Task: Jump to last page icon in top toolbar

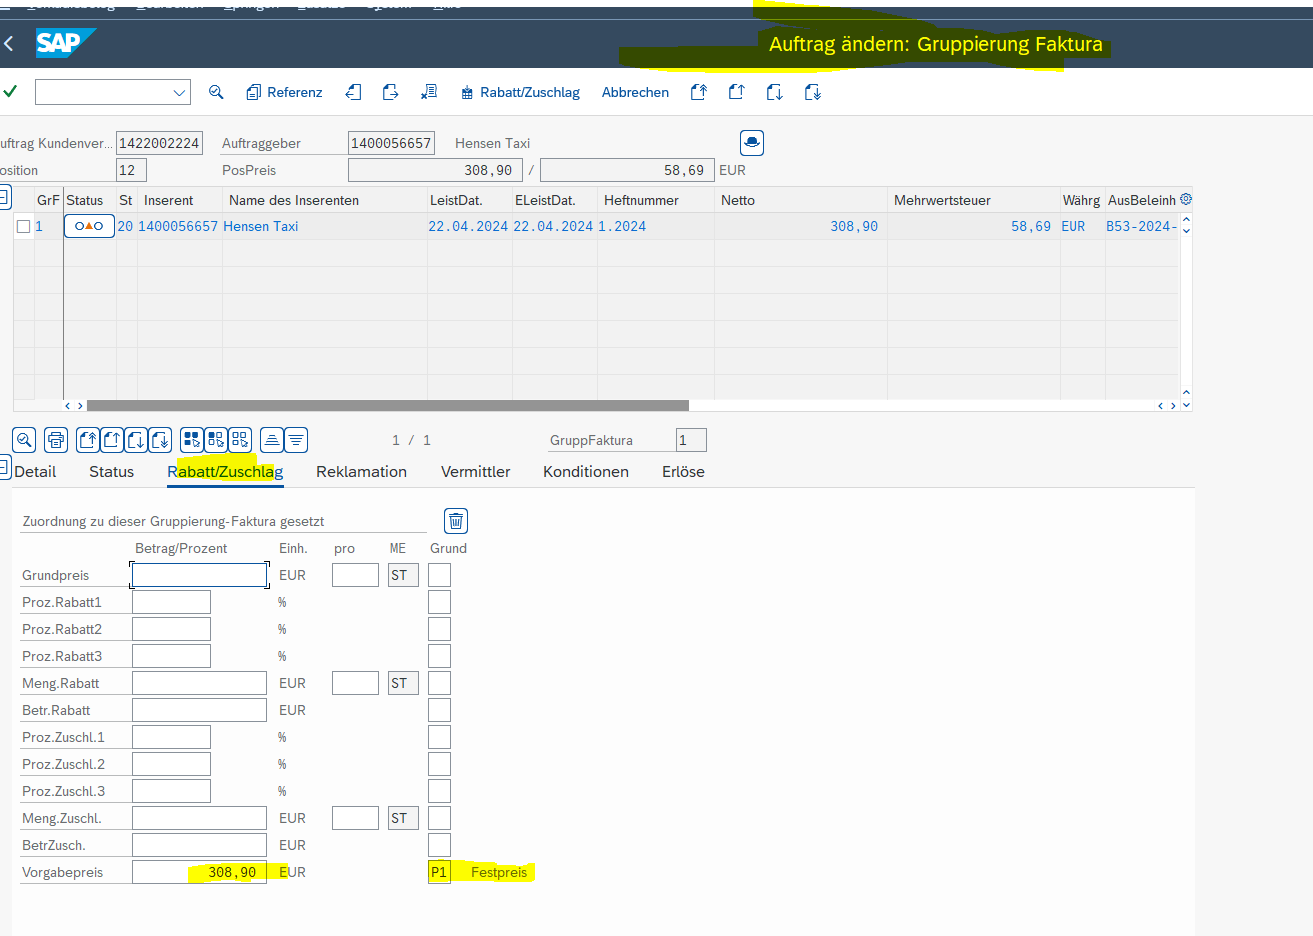Action: click(813, 92)
